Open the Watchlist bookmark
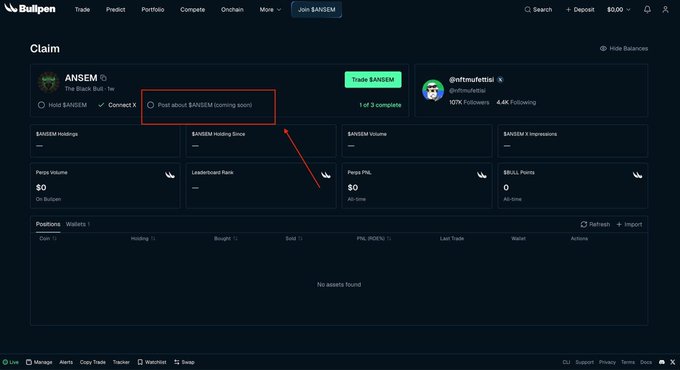 152,362
